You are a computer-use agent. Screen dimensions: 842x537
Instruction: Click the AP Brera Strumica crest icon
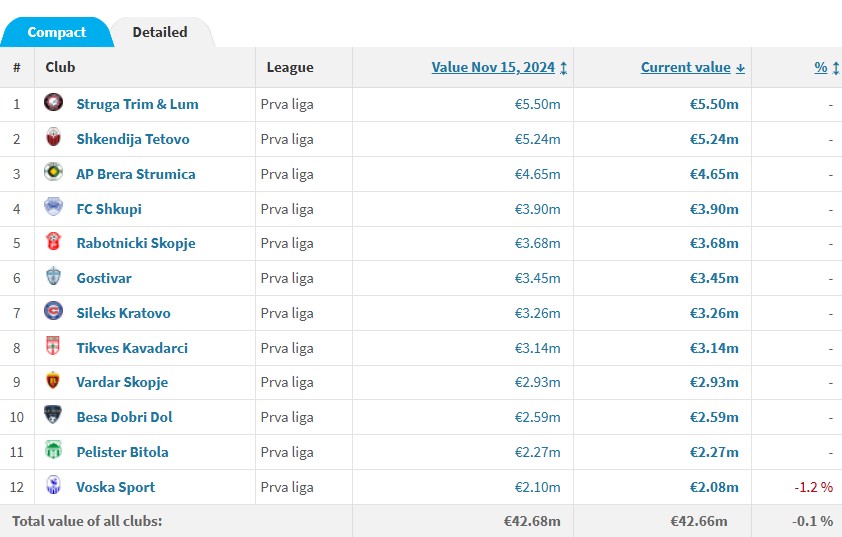53,173
